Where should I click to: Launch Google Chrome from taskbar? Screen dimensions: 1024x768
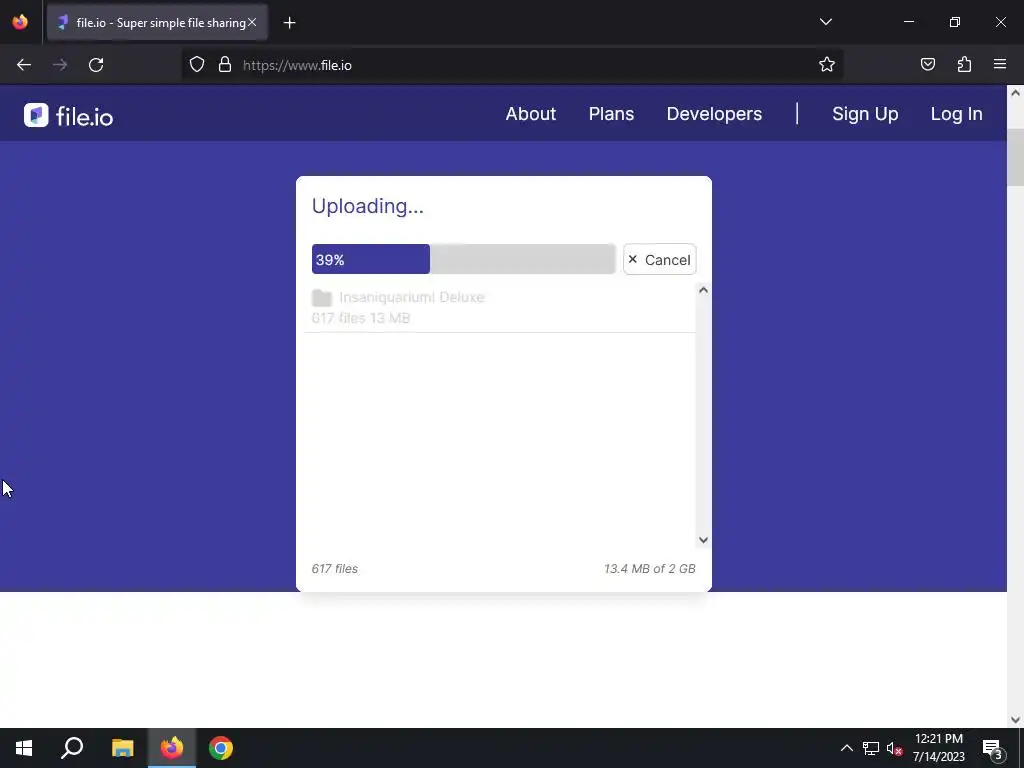coord(221,748)
